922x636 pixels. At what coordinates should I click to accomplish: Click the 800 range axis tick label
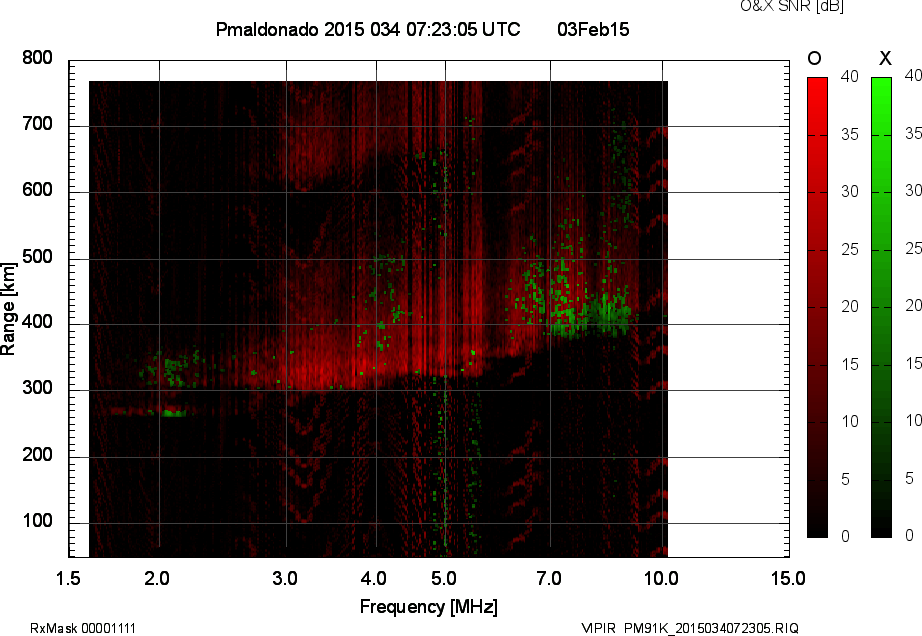37,58
